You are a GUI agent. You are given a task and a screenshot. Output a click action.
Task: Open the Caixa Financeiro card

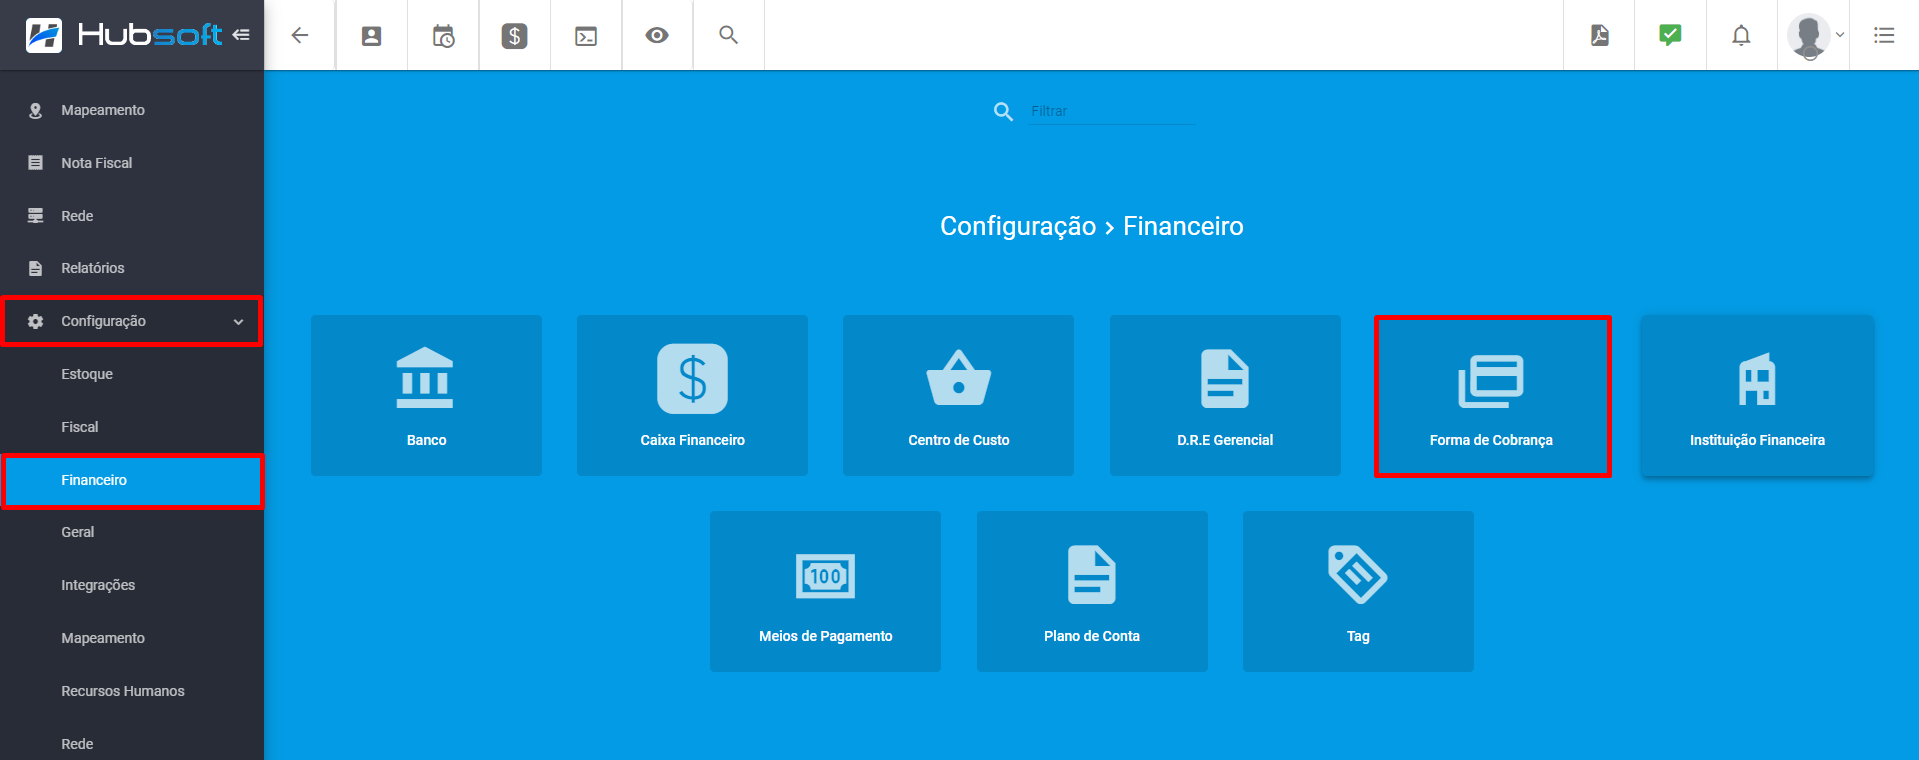pos(692,395)
